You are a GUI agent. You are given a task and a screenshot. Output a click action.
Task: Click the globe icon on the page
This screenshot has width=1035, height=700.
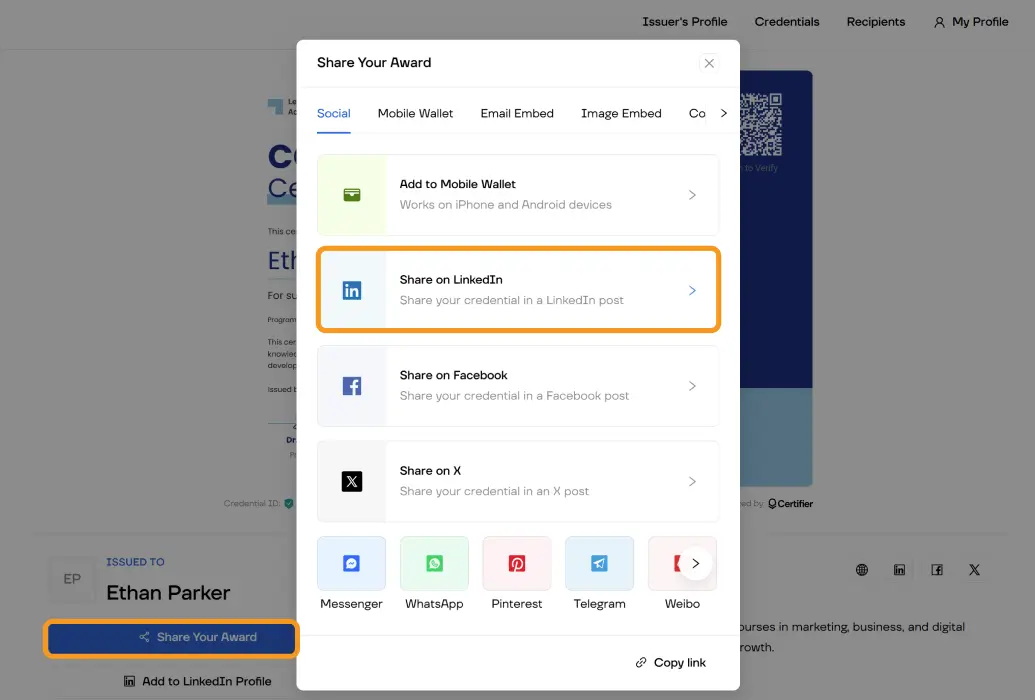[x=862, y=570]
